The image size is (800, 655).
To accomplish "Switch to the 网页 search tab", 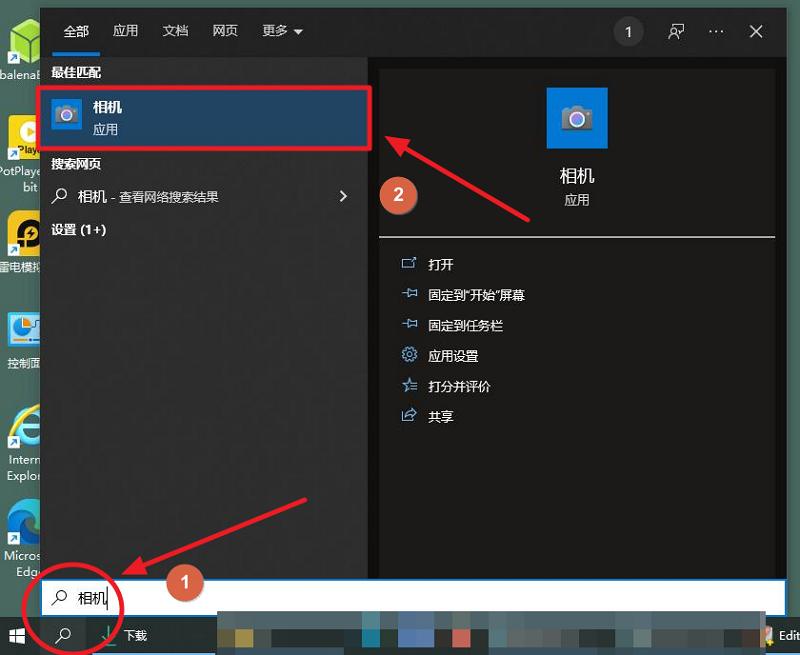I will pyautogui.click(x=225, y=31).
